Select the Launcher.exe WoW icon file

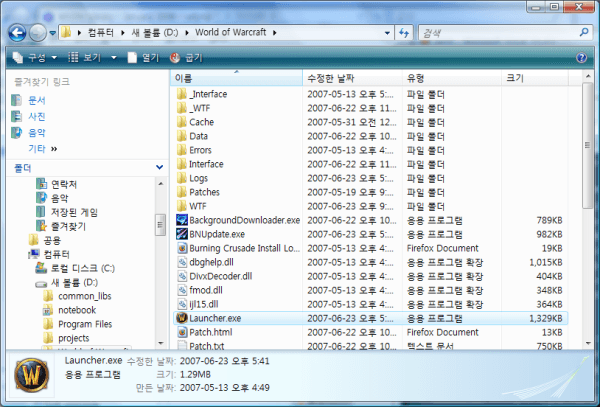tap(215, 318)
